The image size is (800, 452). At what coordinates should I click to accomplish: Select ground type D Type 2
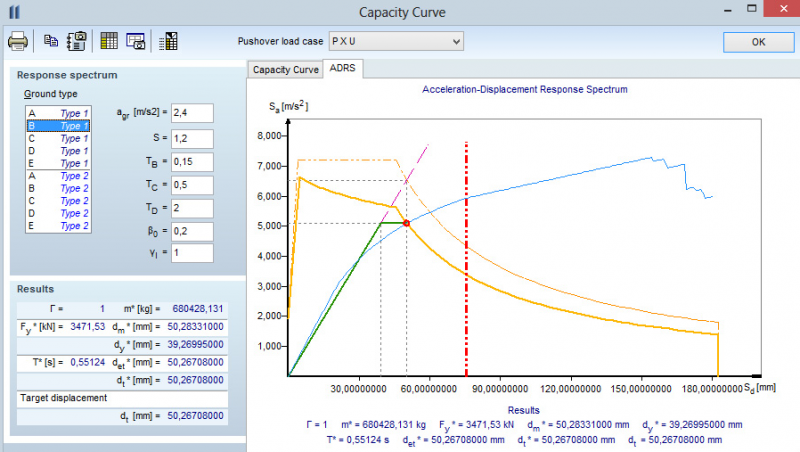click(x=58, y=213)
